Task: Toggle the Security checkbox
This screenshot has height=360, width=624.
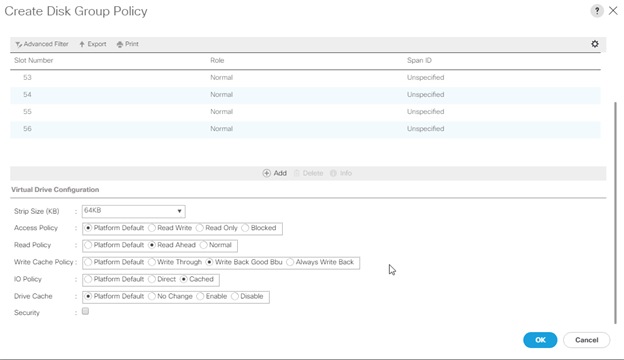Action: 85,311
